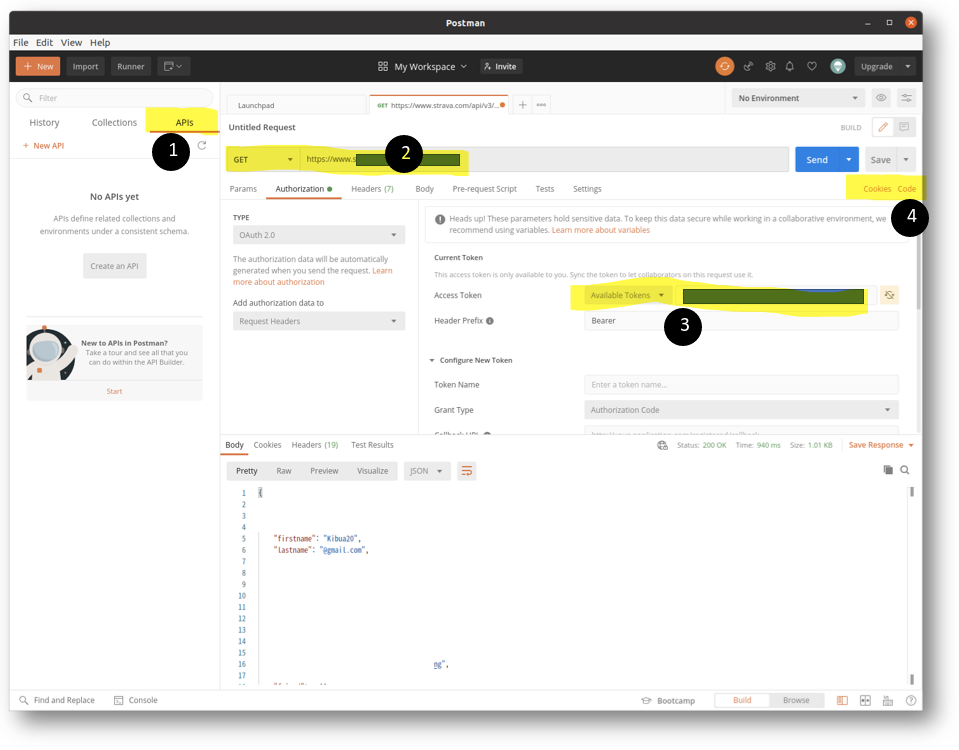Viewport: 959px width, 750px height.
Task: Open the Authorization Code grant type dropdown
Action: 741,410
